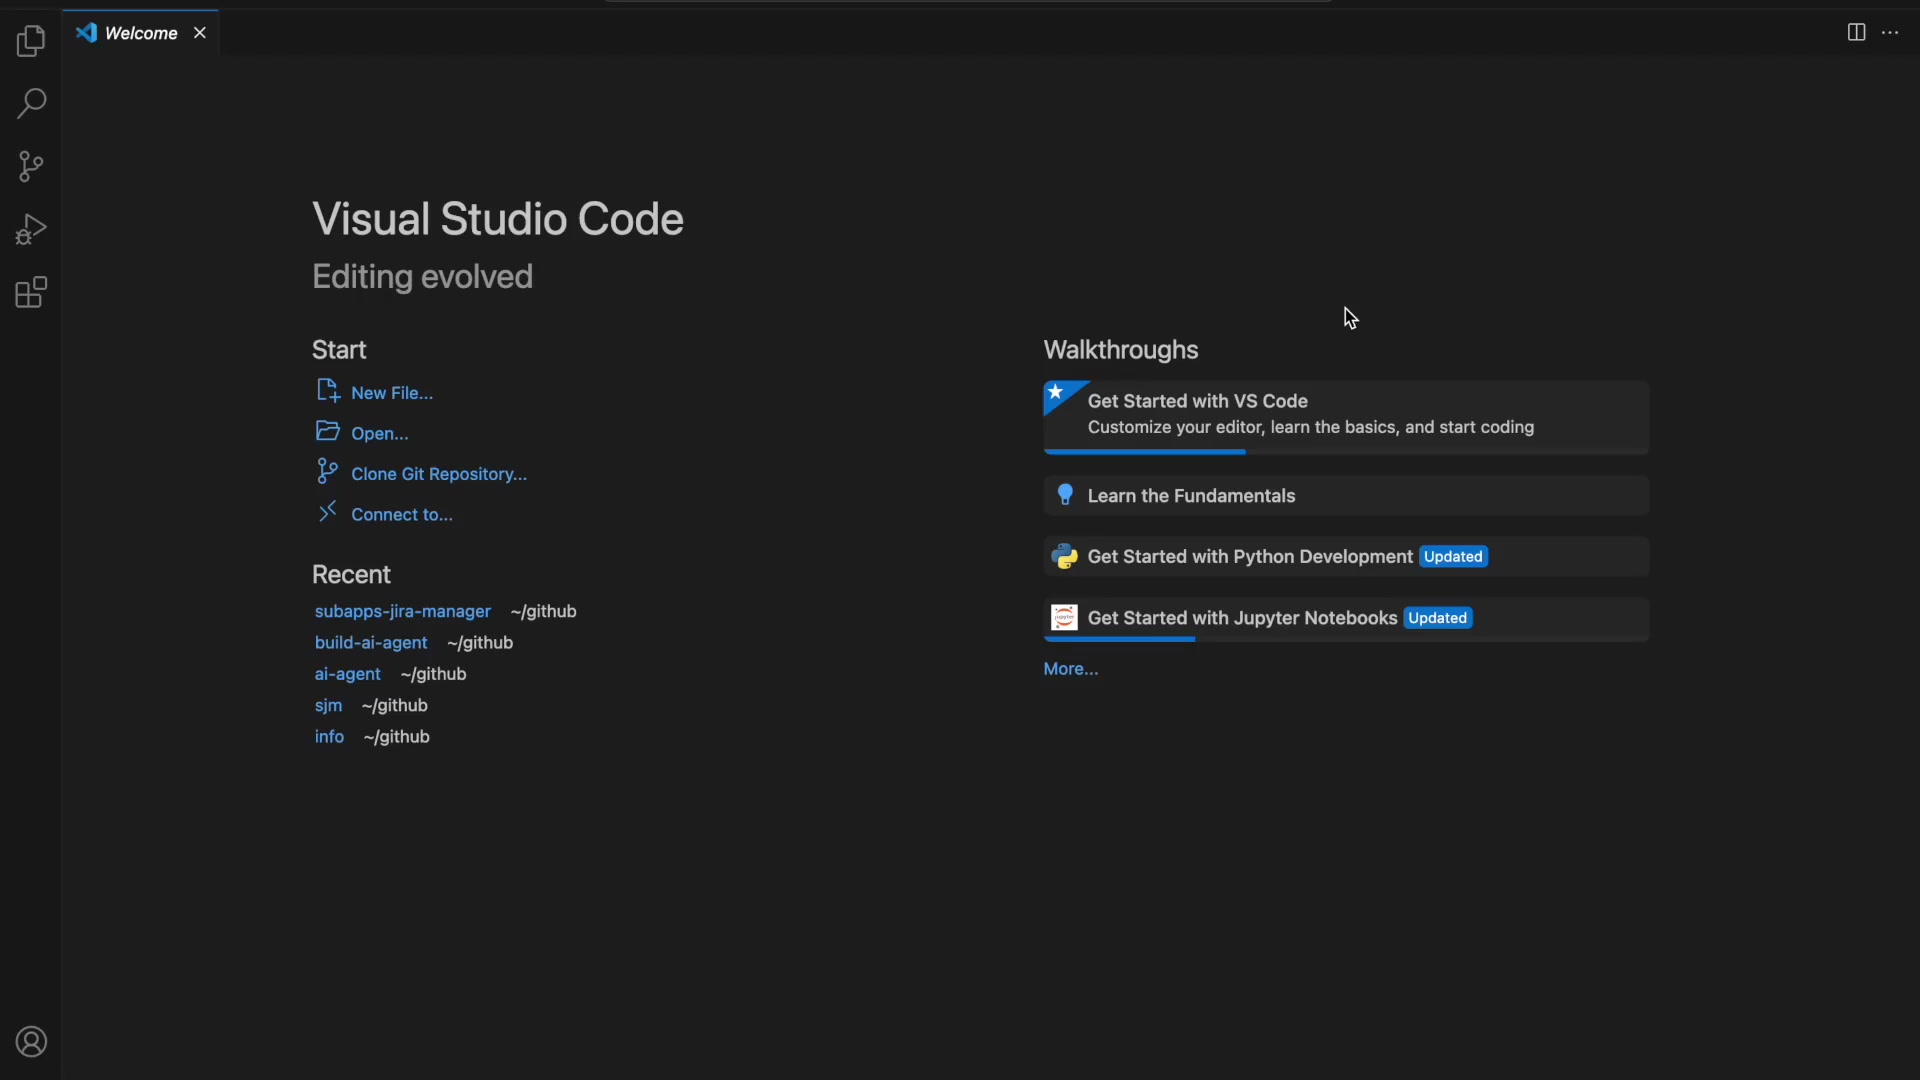This screenshot has width=1920, height=1080.
Task: Open recent folder subapps-jira-manager
Action: 403,611
